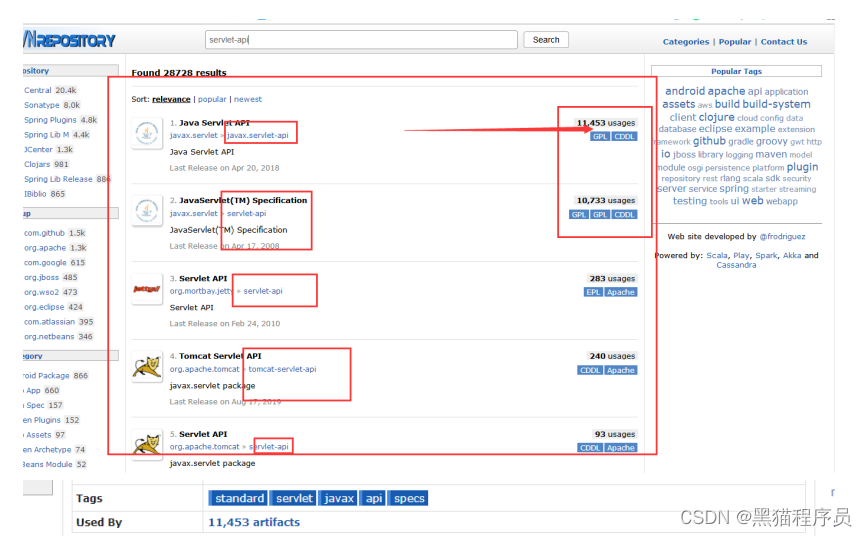Sort results by relevance

point(171,99)
